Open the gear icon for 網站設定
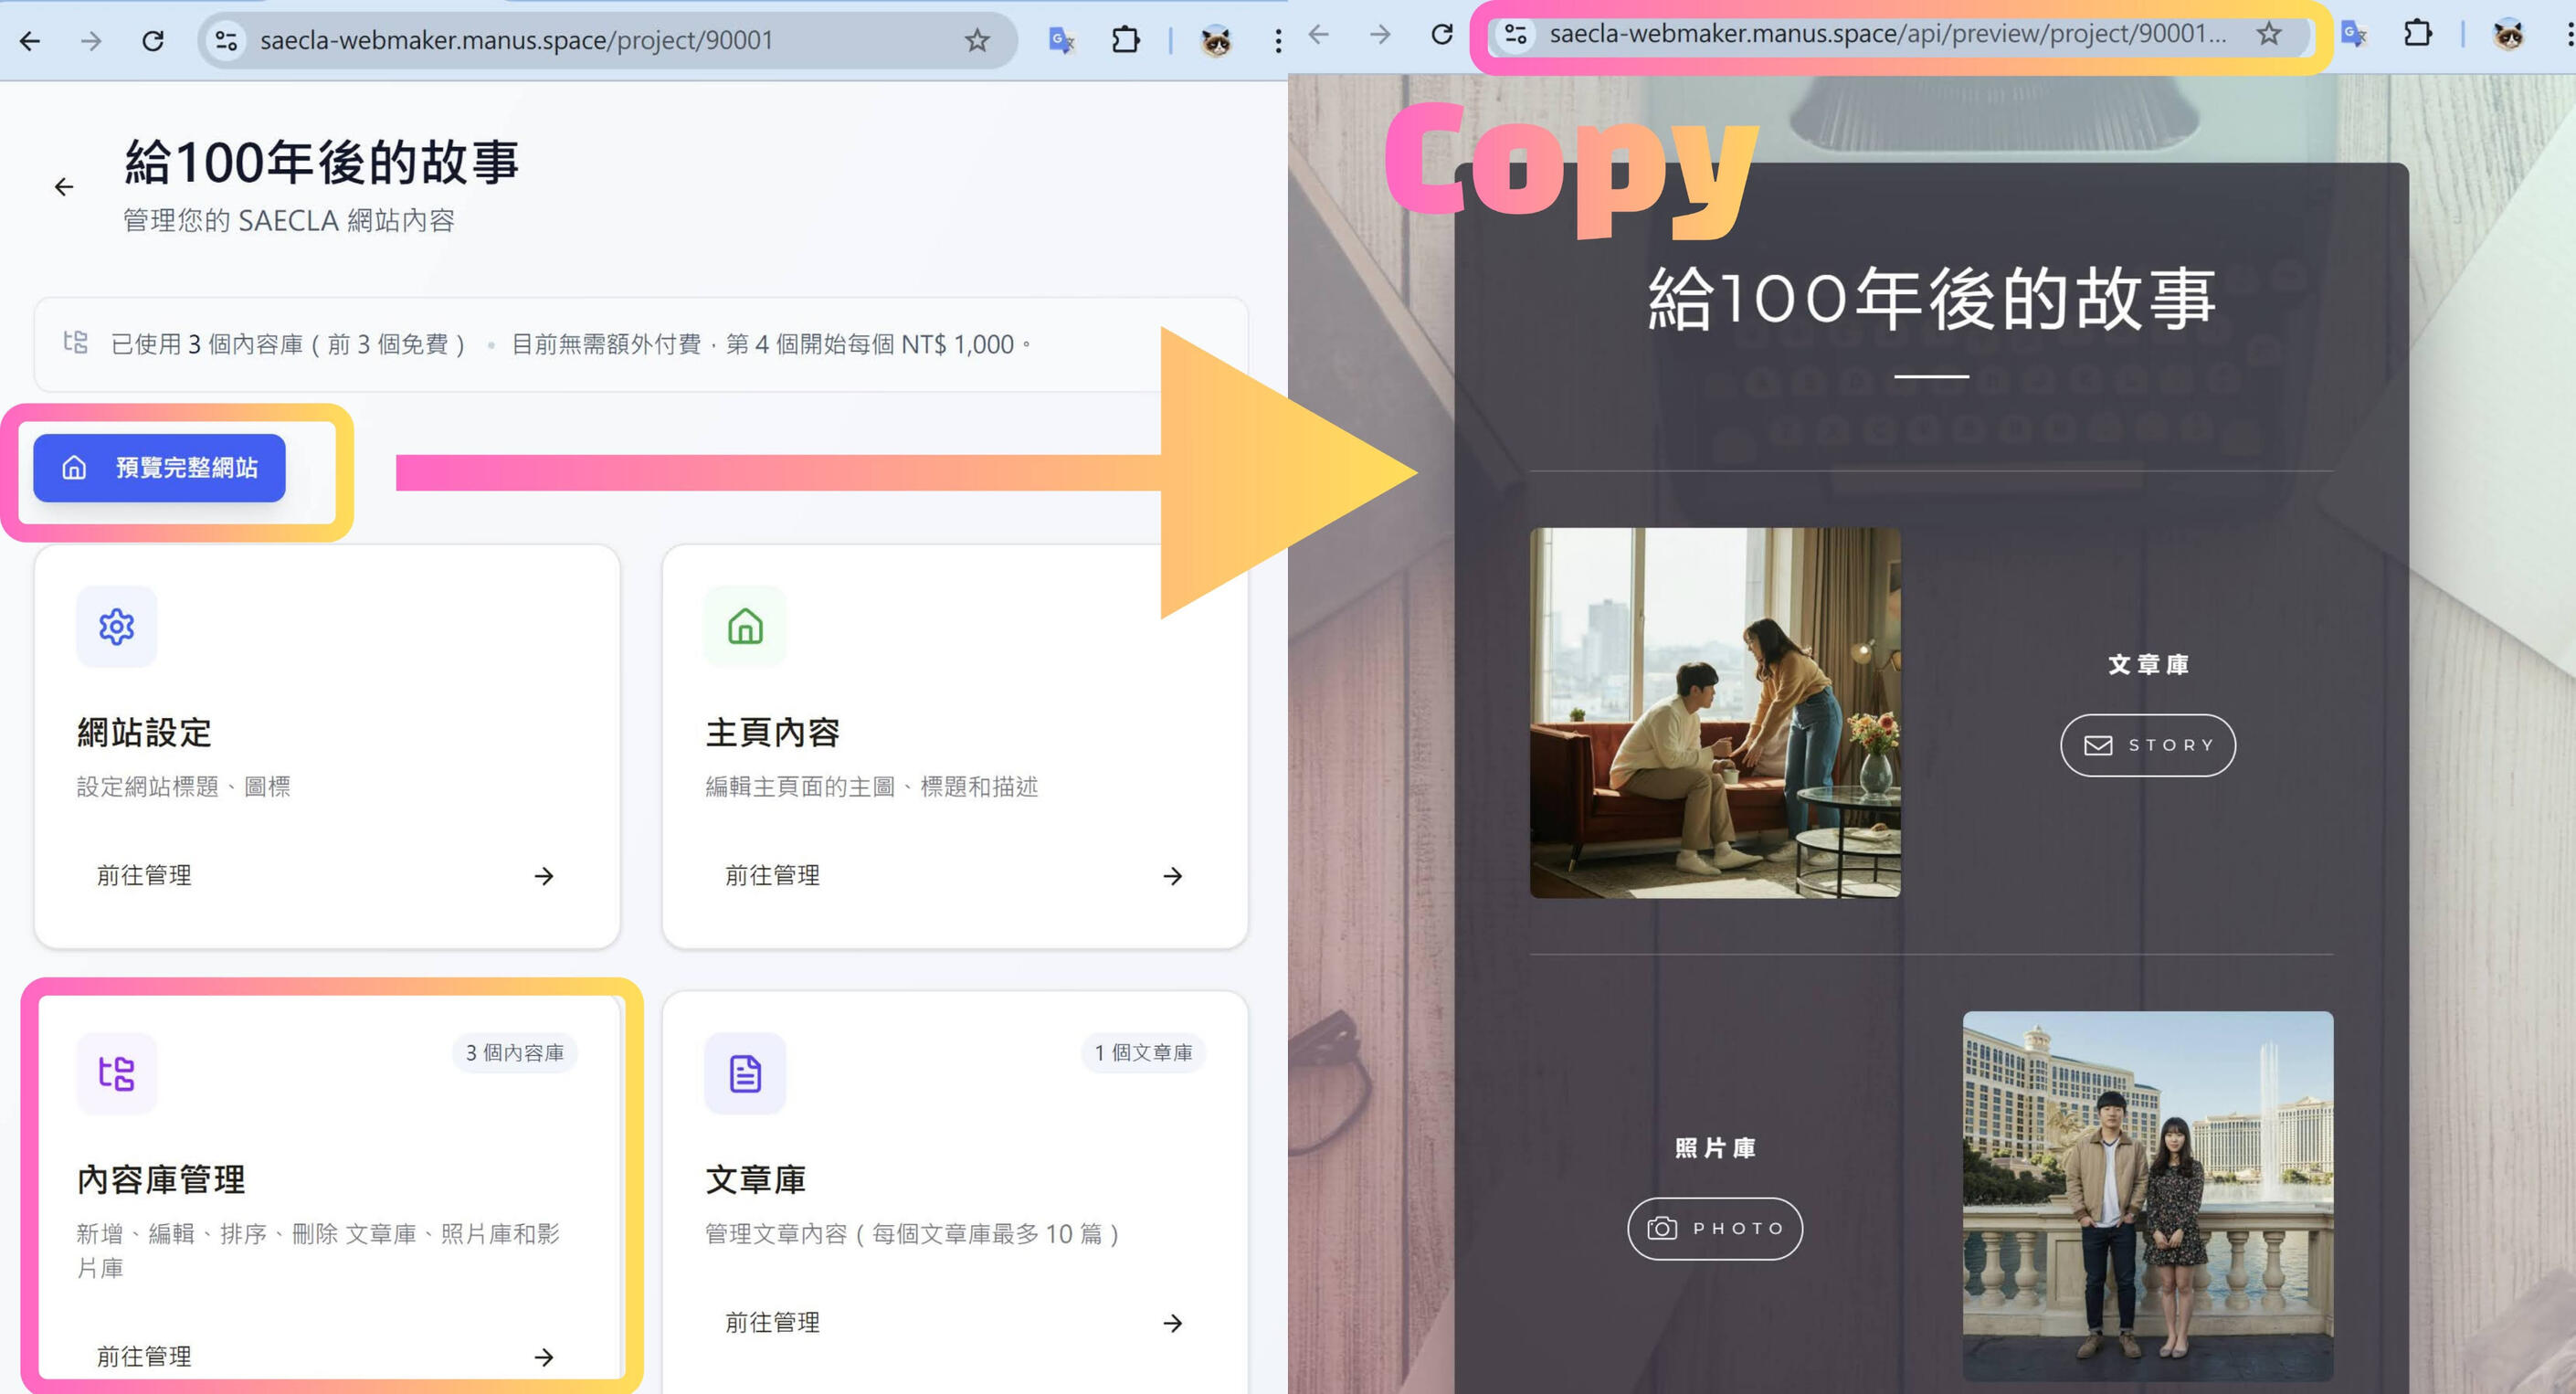Viewport: 2576px width, 1394px height. 117,627
